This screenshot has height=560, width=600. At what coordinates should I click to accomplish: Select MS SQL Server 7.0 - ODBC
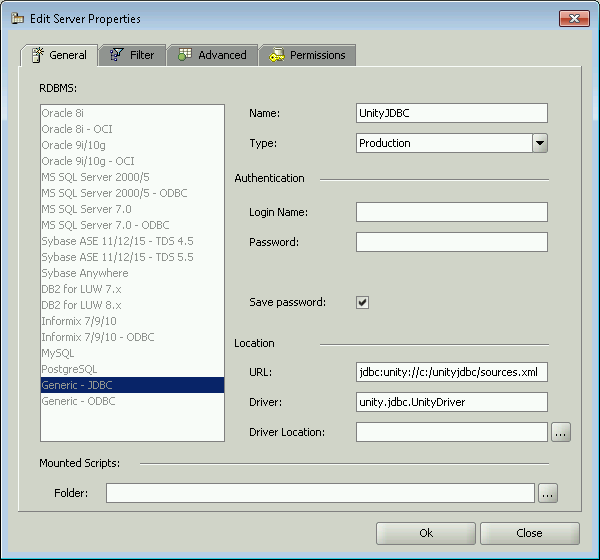click(x=132, y=225)
